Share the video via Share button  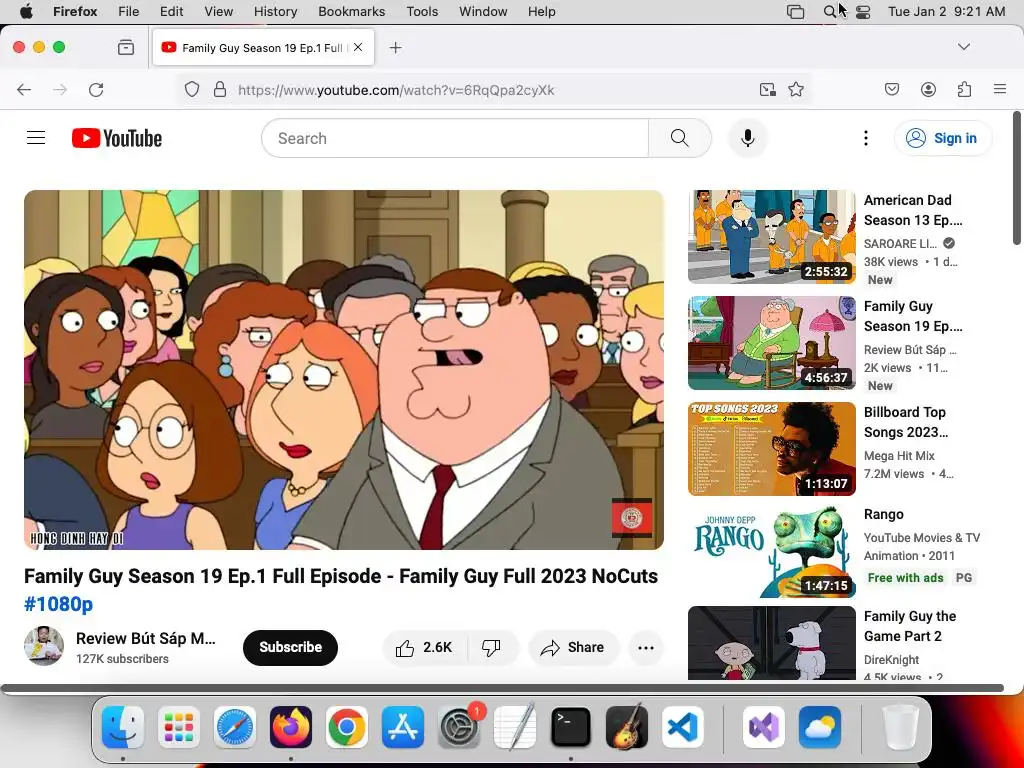tap(572, 647)
